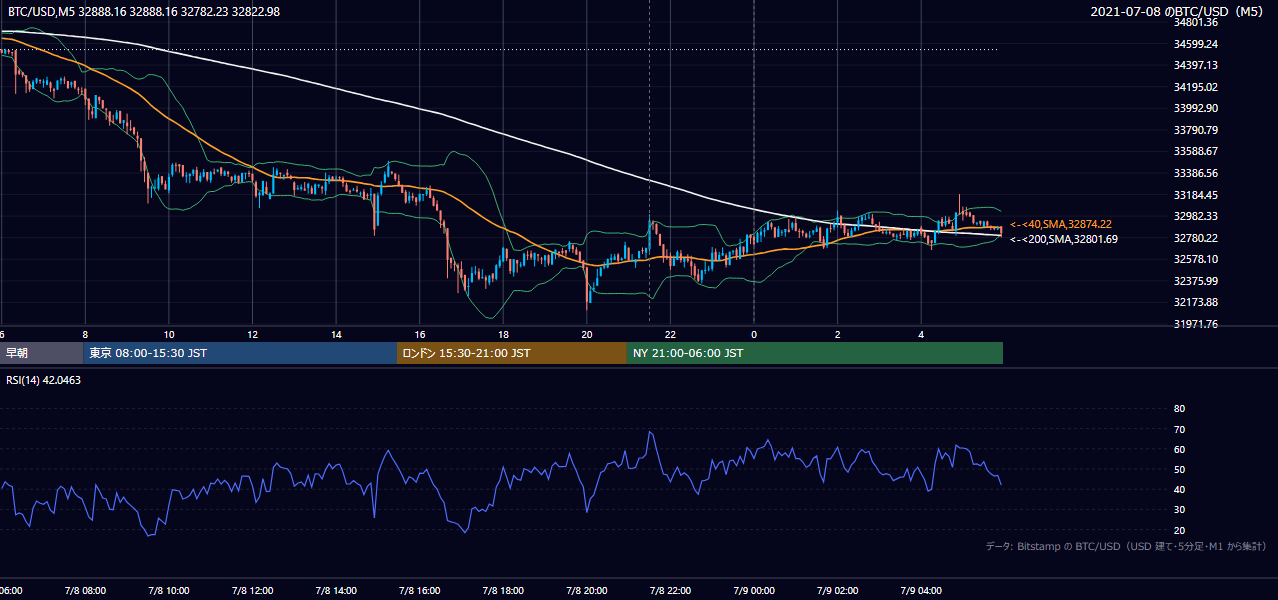Screen dimensions: 1278x600
Task: Click price axis value 33184.45
Action: 1196,195
